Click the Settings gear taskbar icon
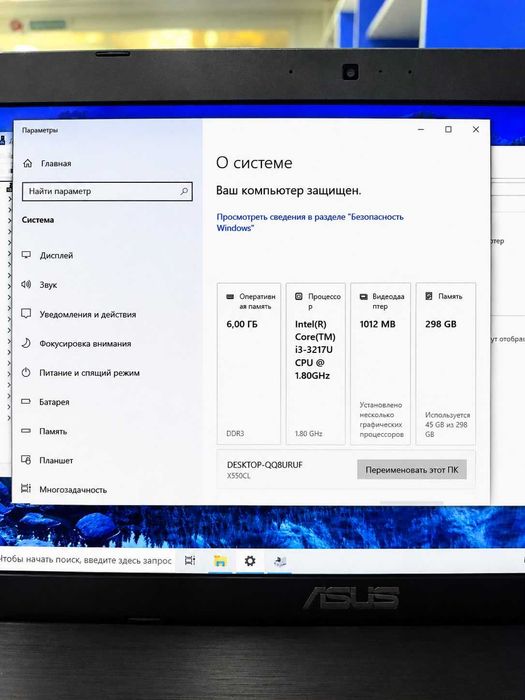525x700 pixels. tap(250, 561)
